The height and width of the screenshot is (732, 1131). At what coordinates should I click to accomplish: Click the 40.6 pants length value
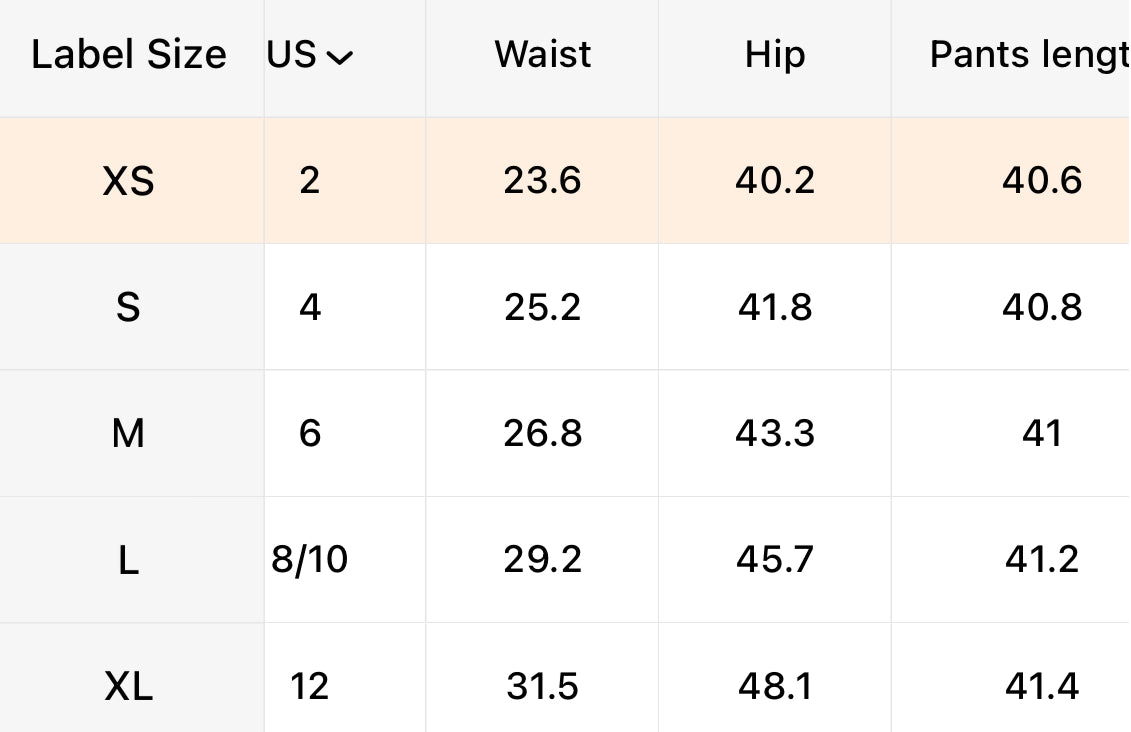coord(1042,181)
